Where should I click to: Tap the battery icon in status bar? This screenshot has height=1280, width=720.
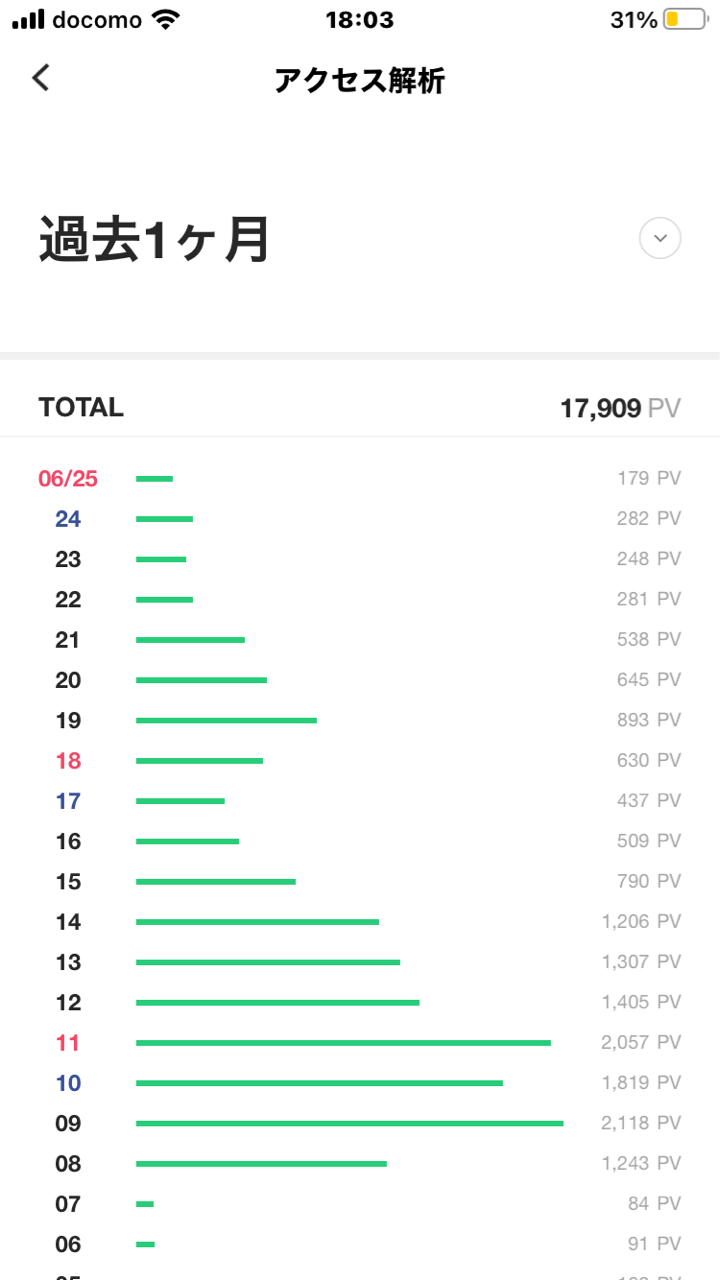click(x=685, y=19)
